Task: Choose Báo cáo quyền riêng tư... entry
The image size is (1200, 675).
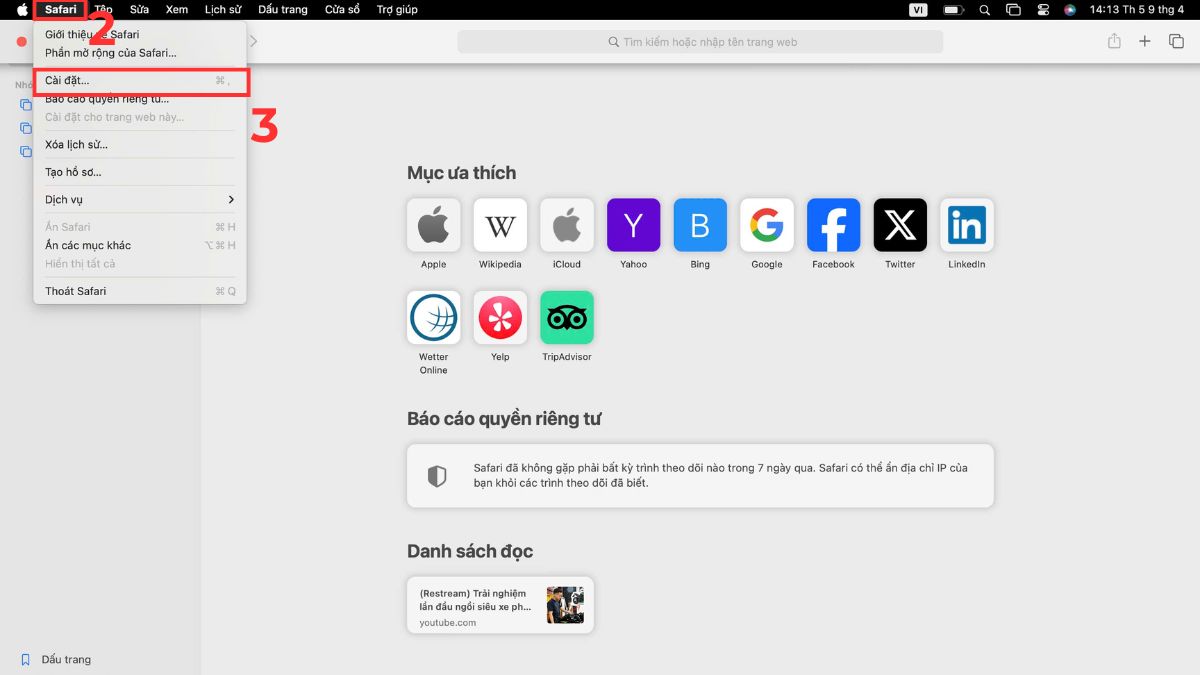Action: point(107,99)
